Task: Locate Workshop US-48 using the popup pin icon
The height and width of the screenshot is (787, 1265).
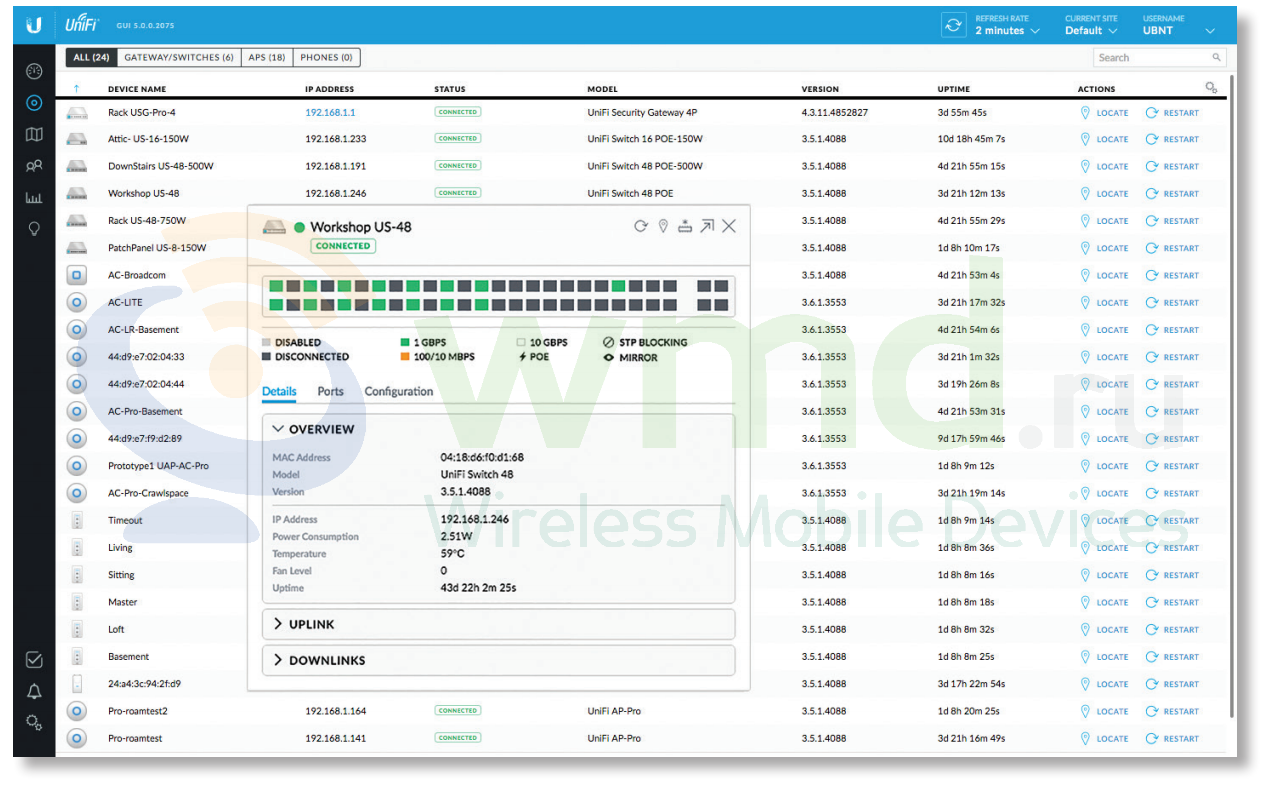Action: click(x=662, y=226)
